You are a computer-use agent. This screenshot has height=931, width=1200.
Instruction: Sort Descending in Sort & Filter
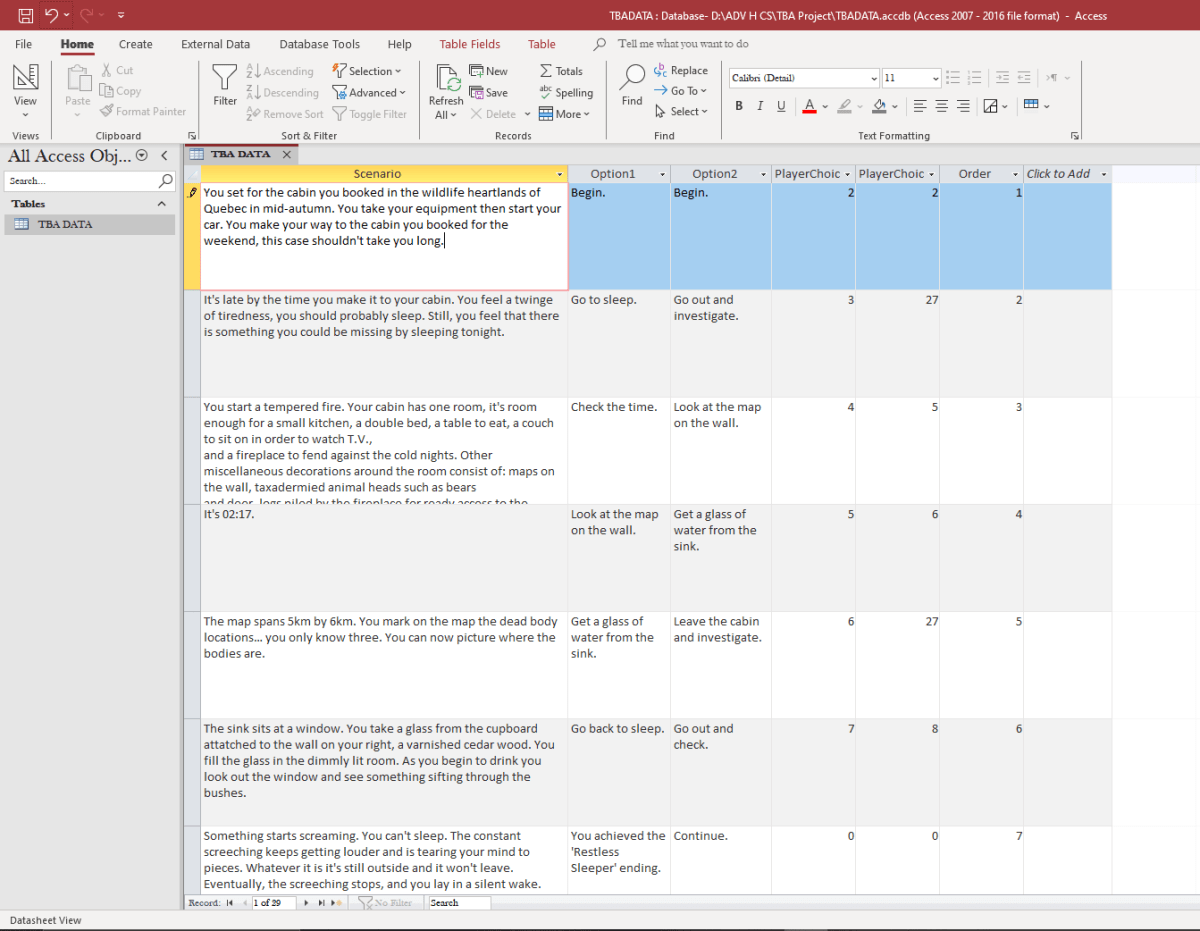(283, 92)
